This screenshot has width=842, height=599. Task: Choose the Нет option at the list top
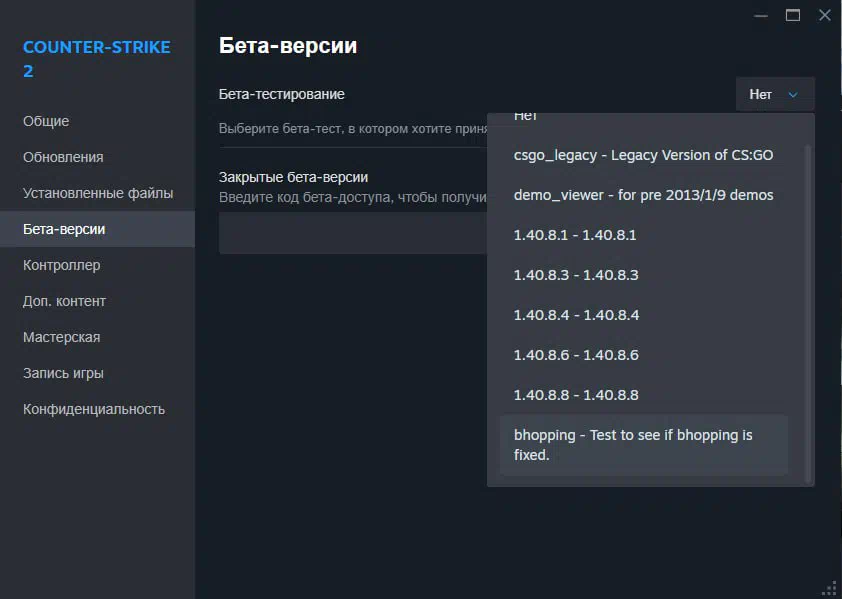[644, 118]
